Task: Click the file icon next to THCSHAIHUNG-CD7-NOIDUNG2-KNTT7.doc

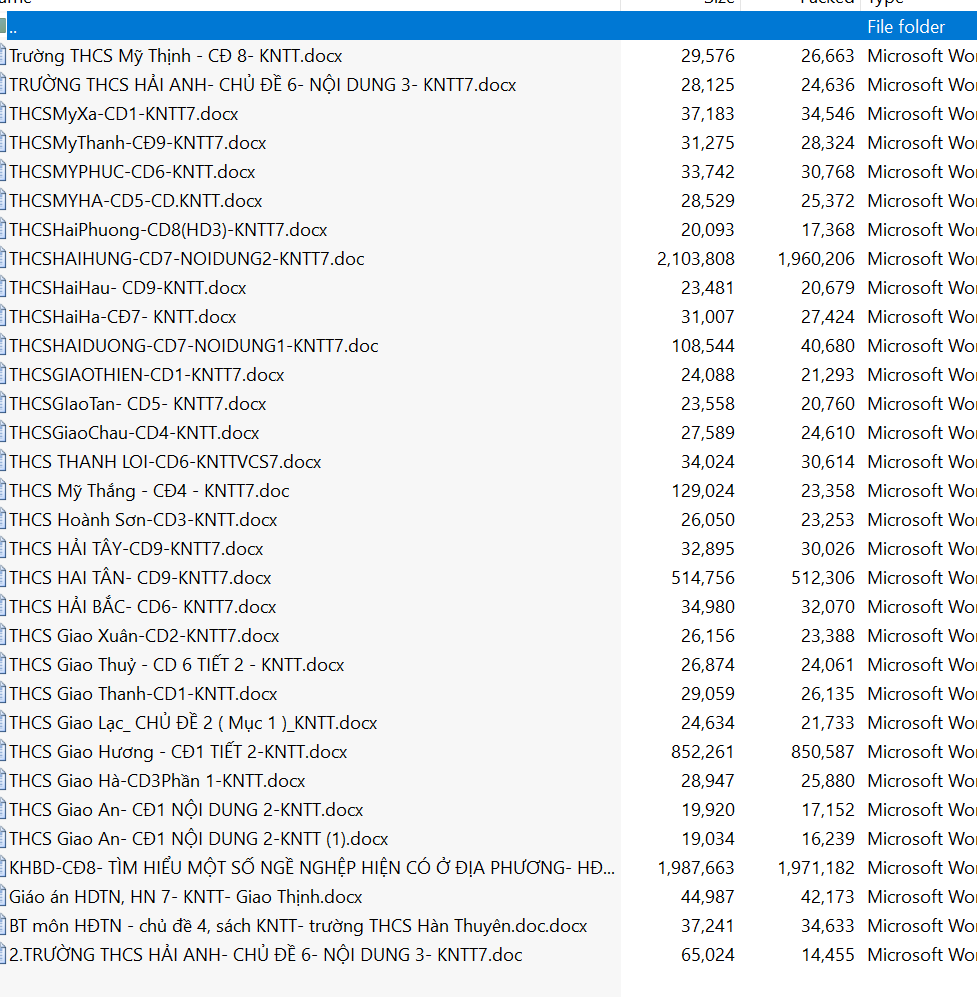Action: coord(3,259)
